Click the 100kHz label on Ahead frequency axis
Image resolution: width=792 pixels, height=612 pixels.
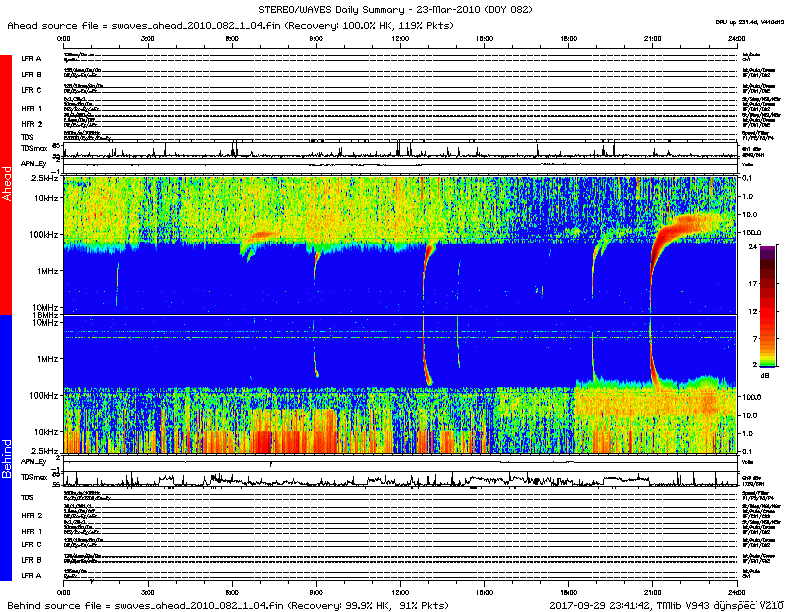coord(42,235)
